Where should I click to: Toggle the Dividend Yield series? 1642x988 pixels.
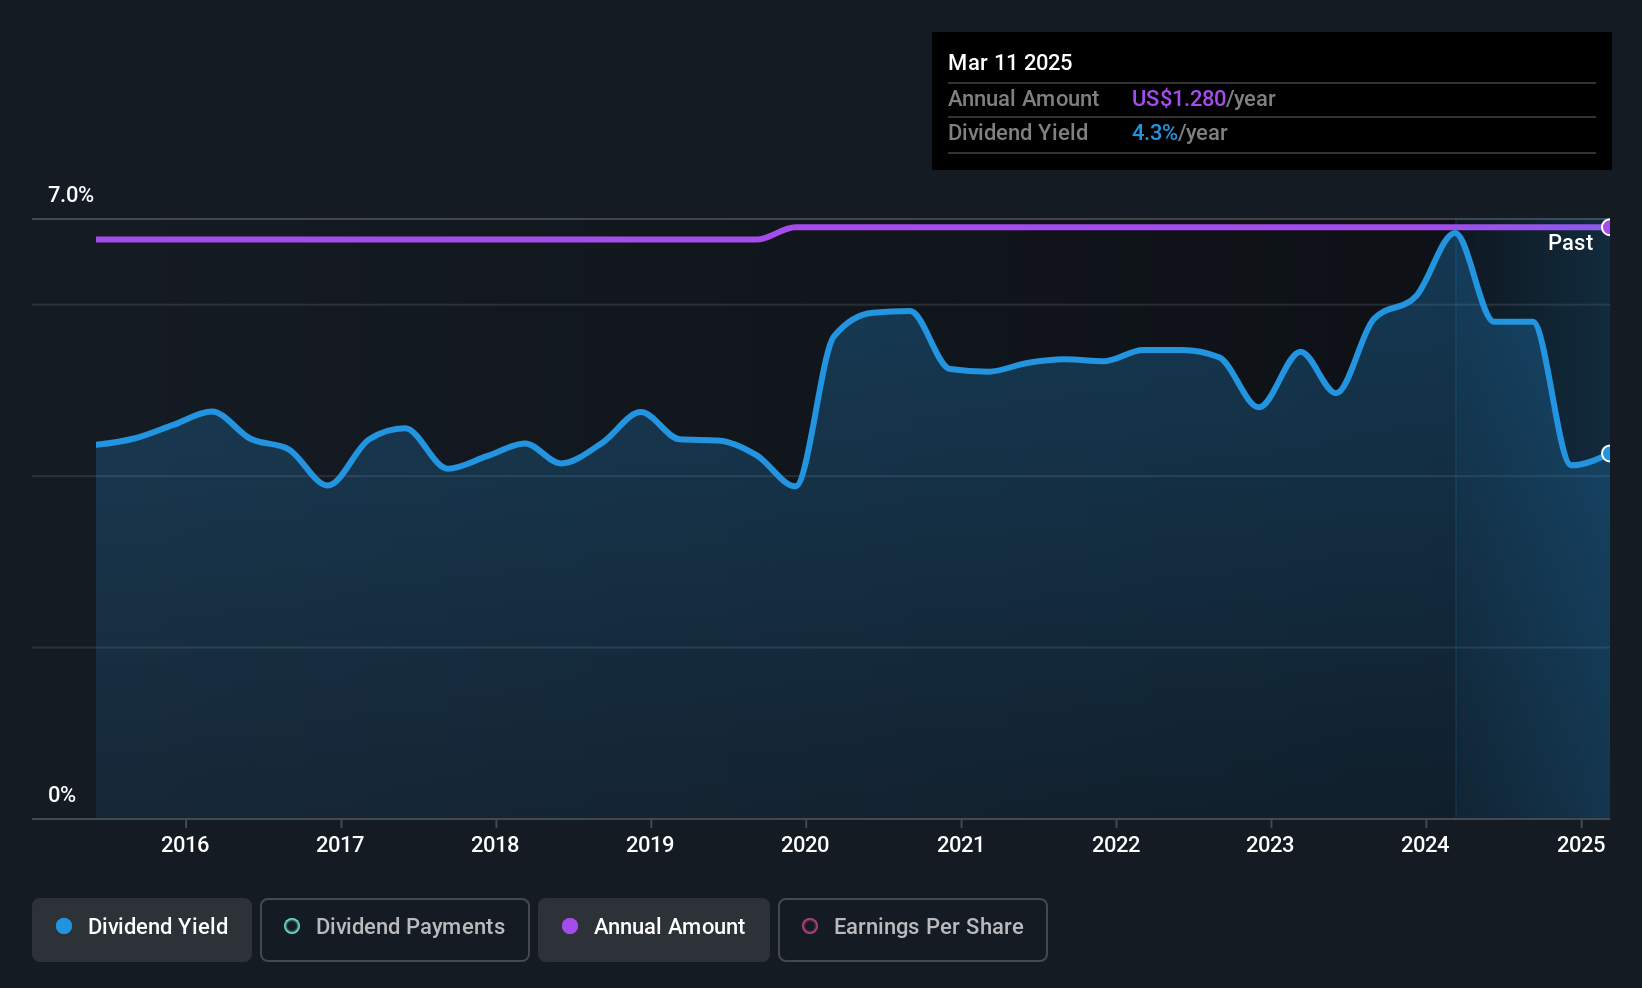[141, 930]
